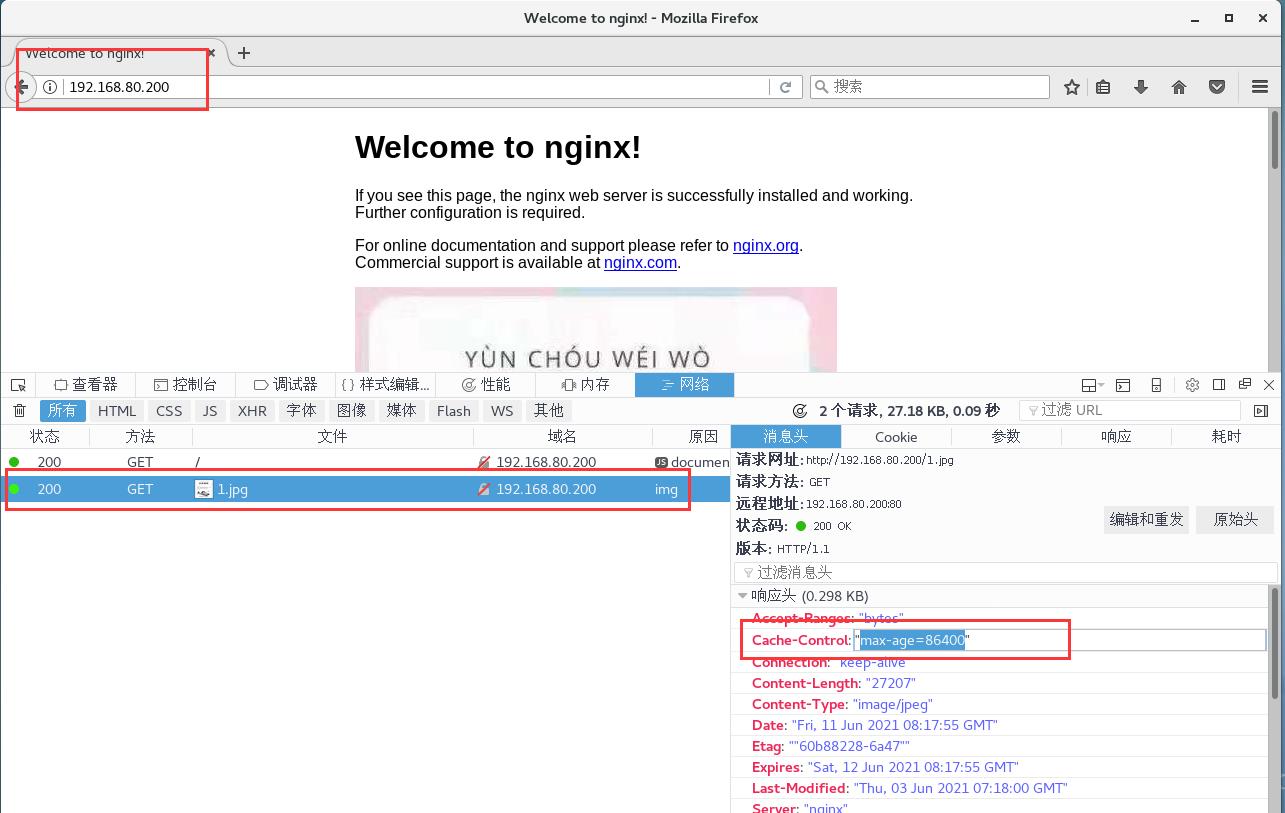Filter requests by CSS

tap(169, 411)
